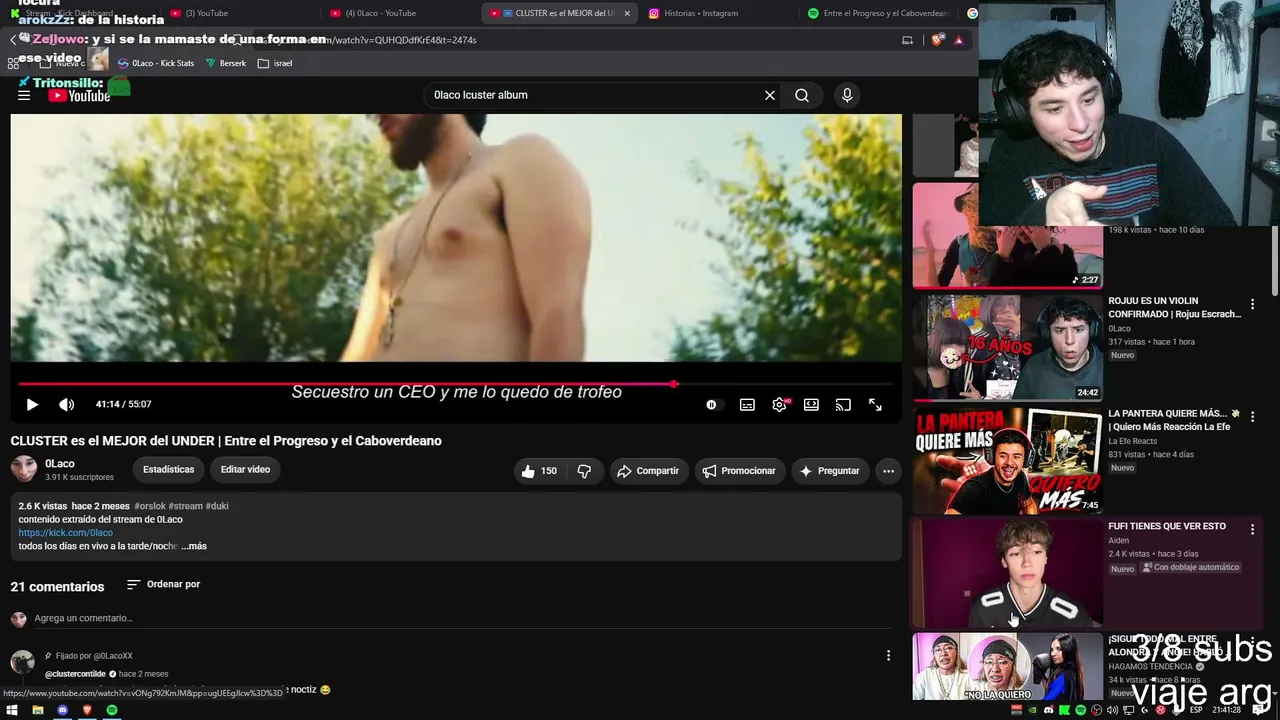Open options menu for the pinned comment
Screen dimensions: 1280x720
888,656
